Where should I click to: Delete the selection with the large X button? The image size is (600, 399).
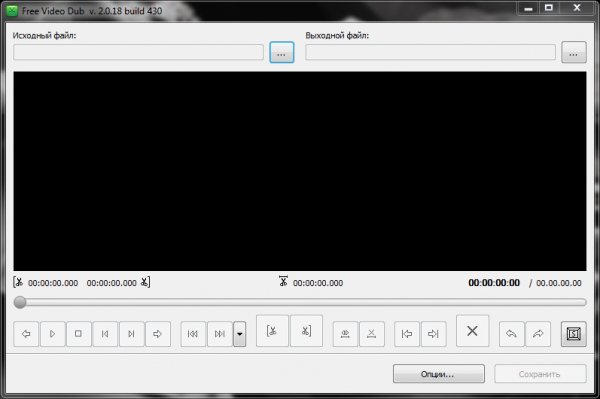point(473,331)
